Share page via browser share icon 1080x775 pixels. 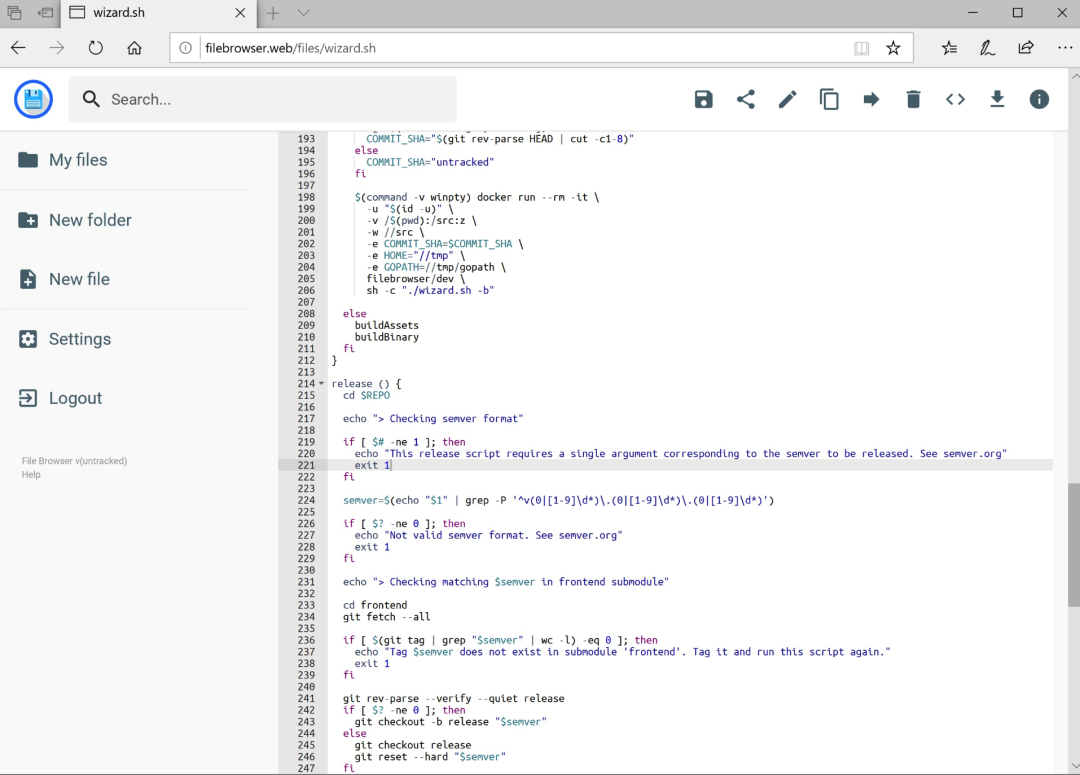tap(1026, 48)
